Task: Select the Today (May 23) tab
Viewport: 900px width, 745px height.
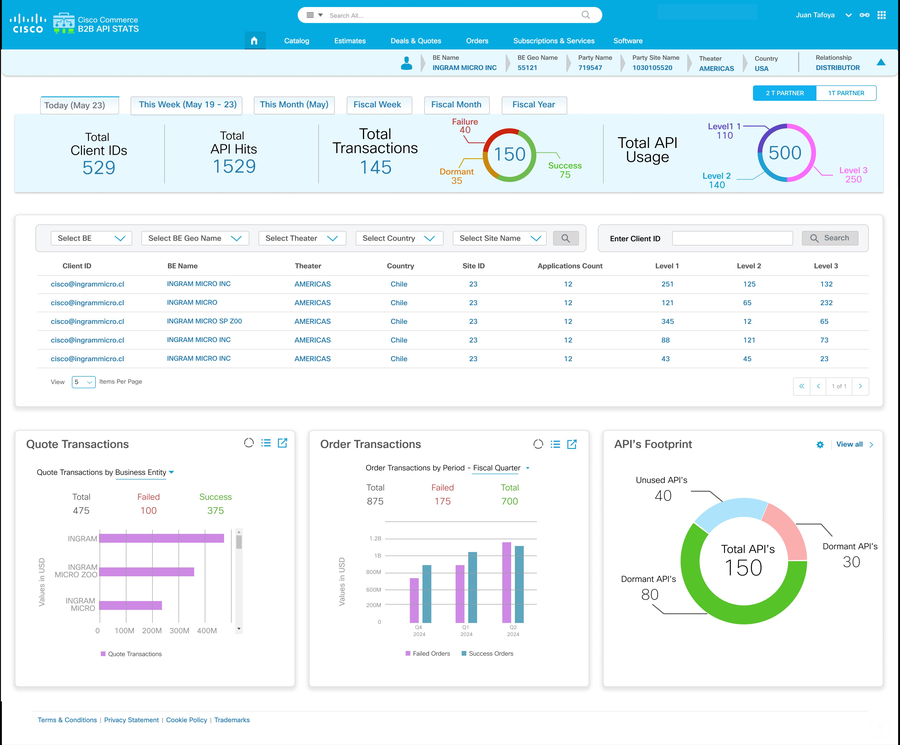Action: [x=79, y=105]
